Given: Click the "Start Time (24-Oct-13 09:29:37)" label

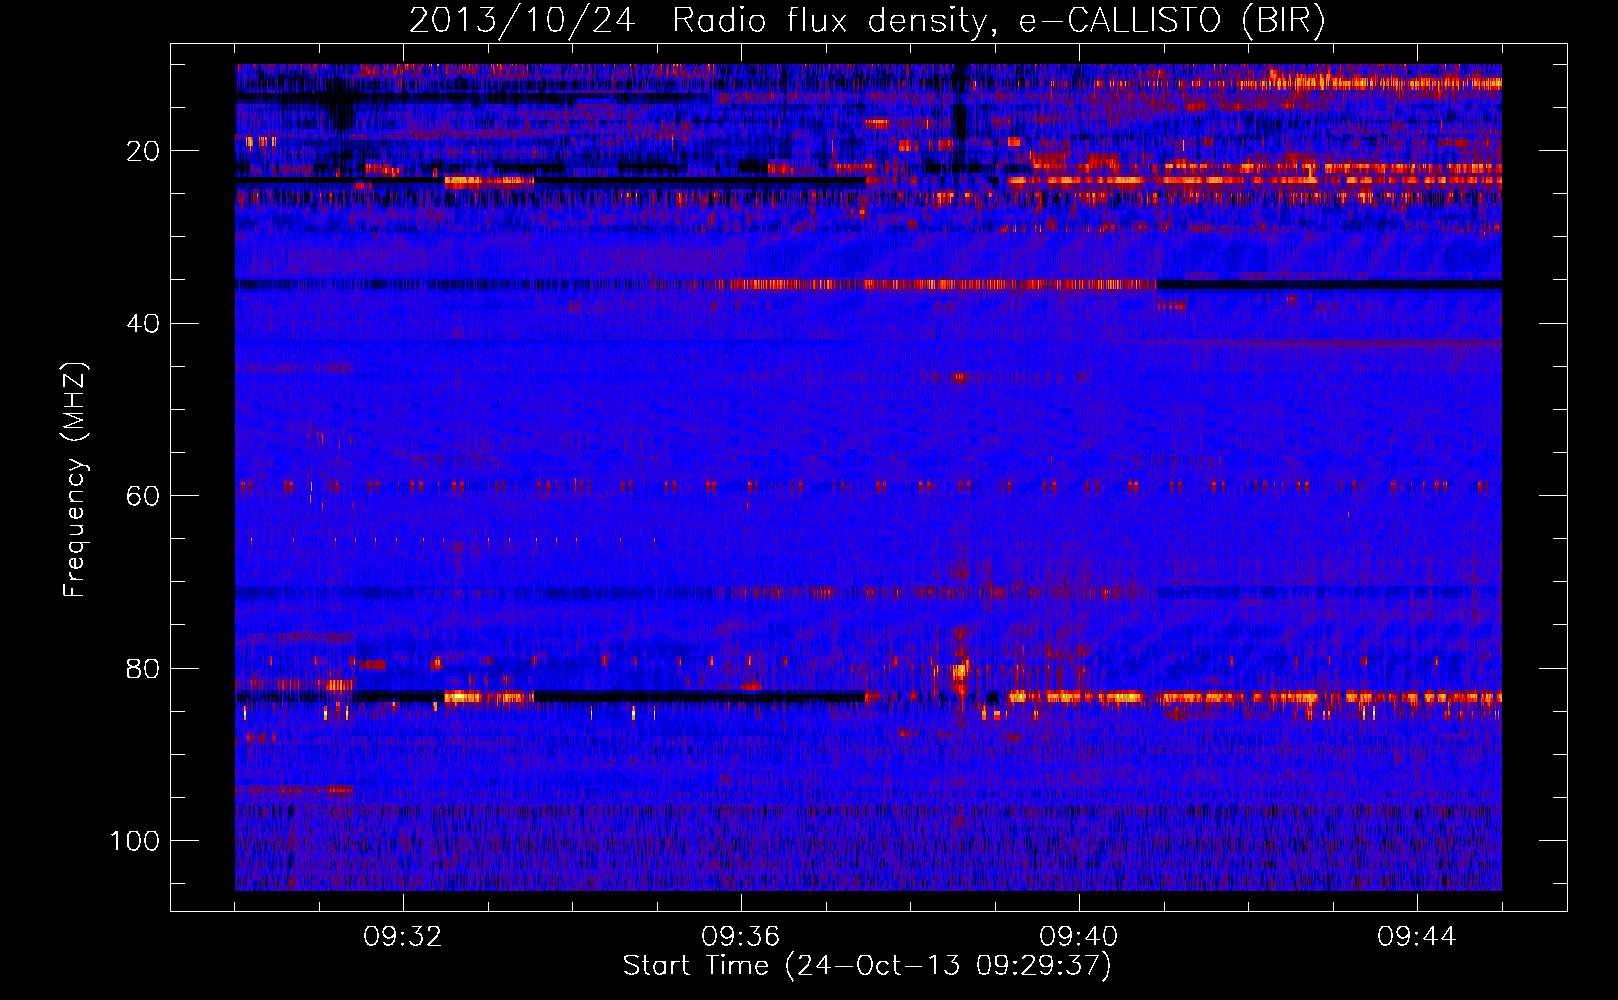Looking at the screenshot, I should click(x=867, y=966).
